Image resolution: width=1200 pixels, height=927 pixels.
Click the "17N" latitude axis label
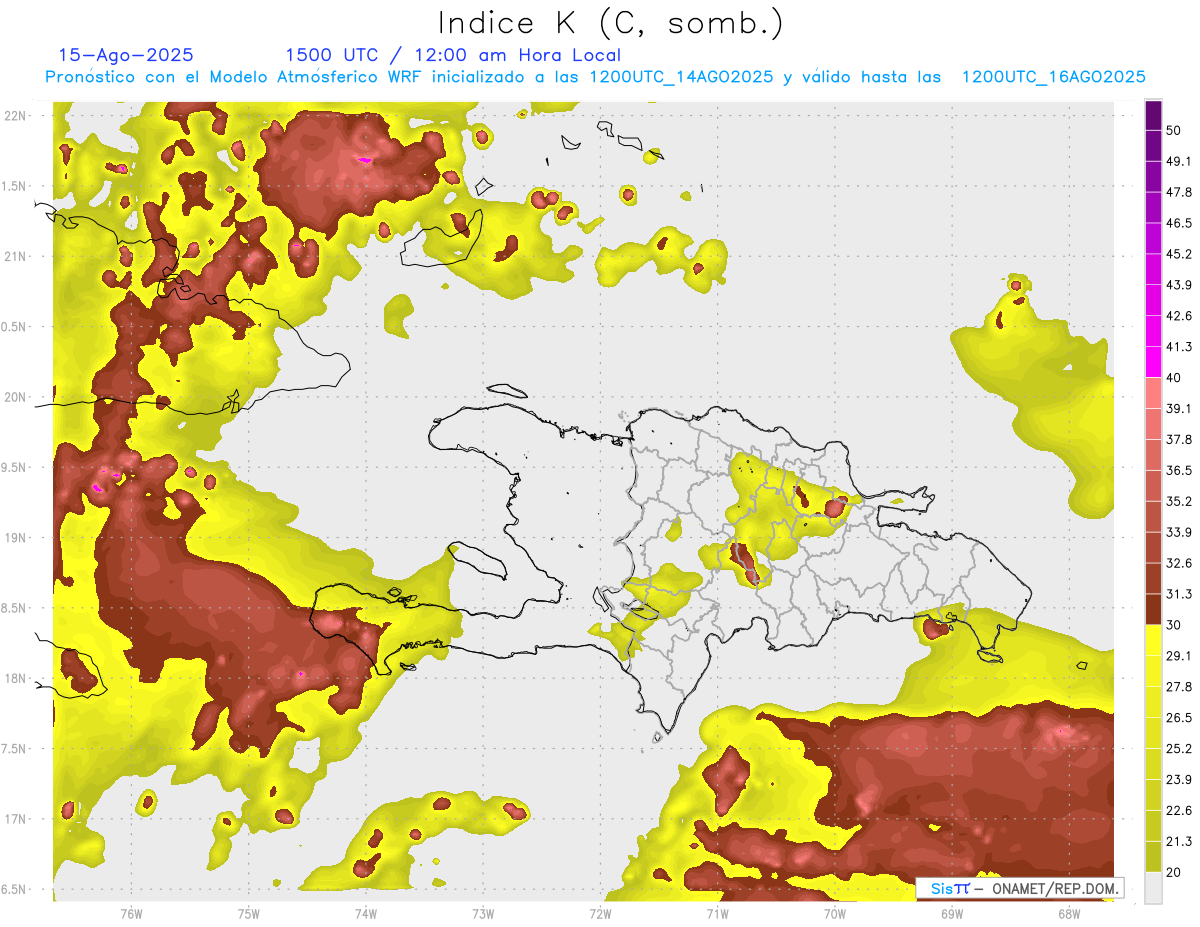point(16,819)
